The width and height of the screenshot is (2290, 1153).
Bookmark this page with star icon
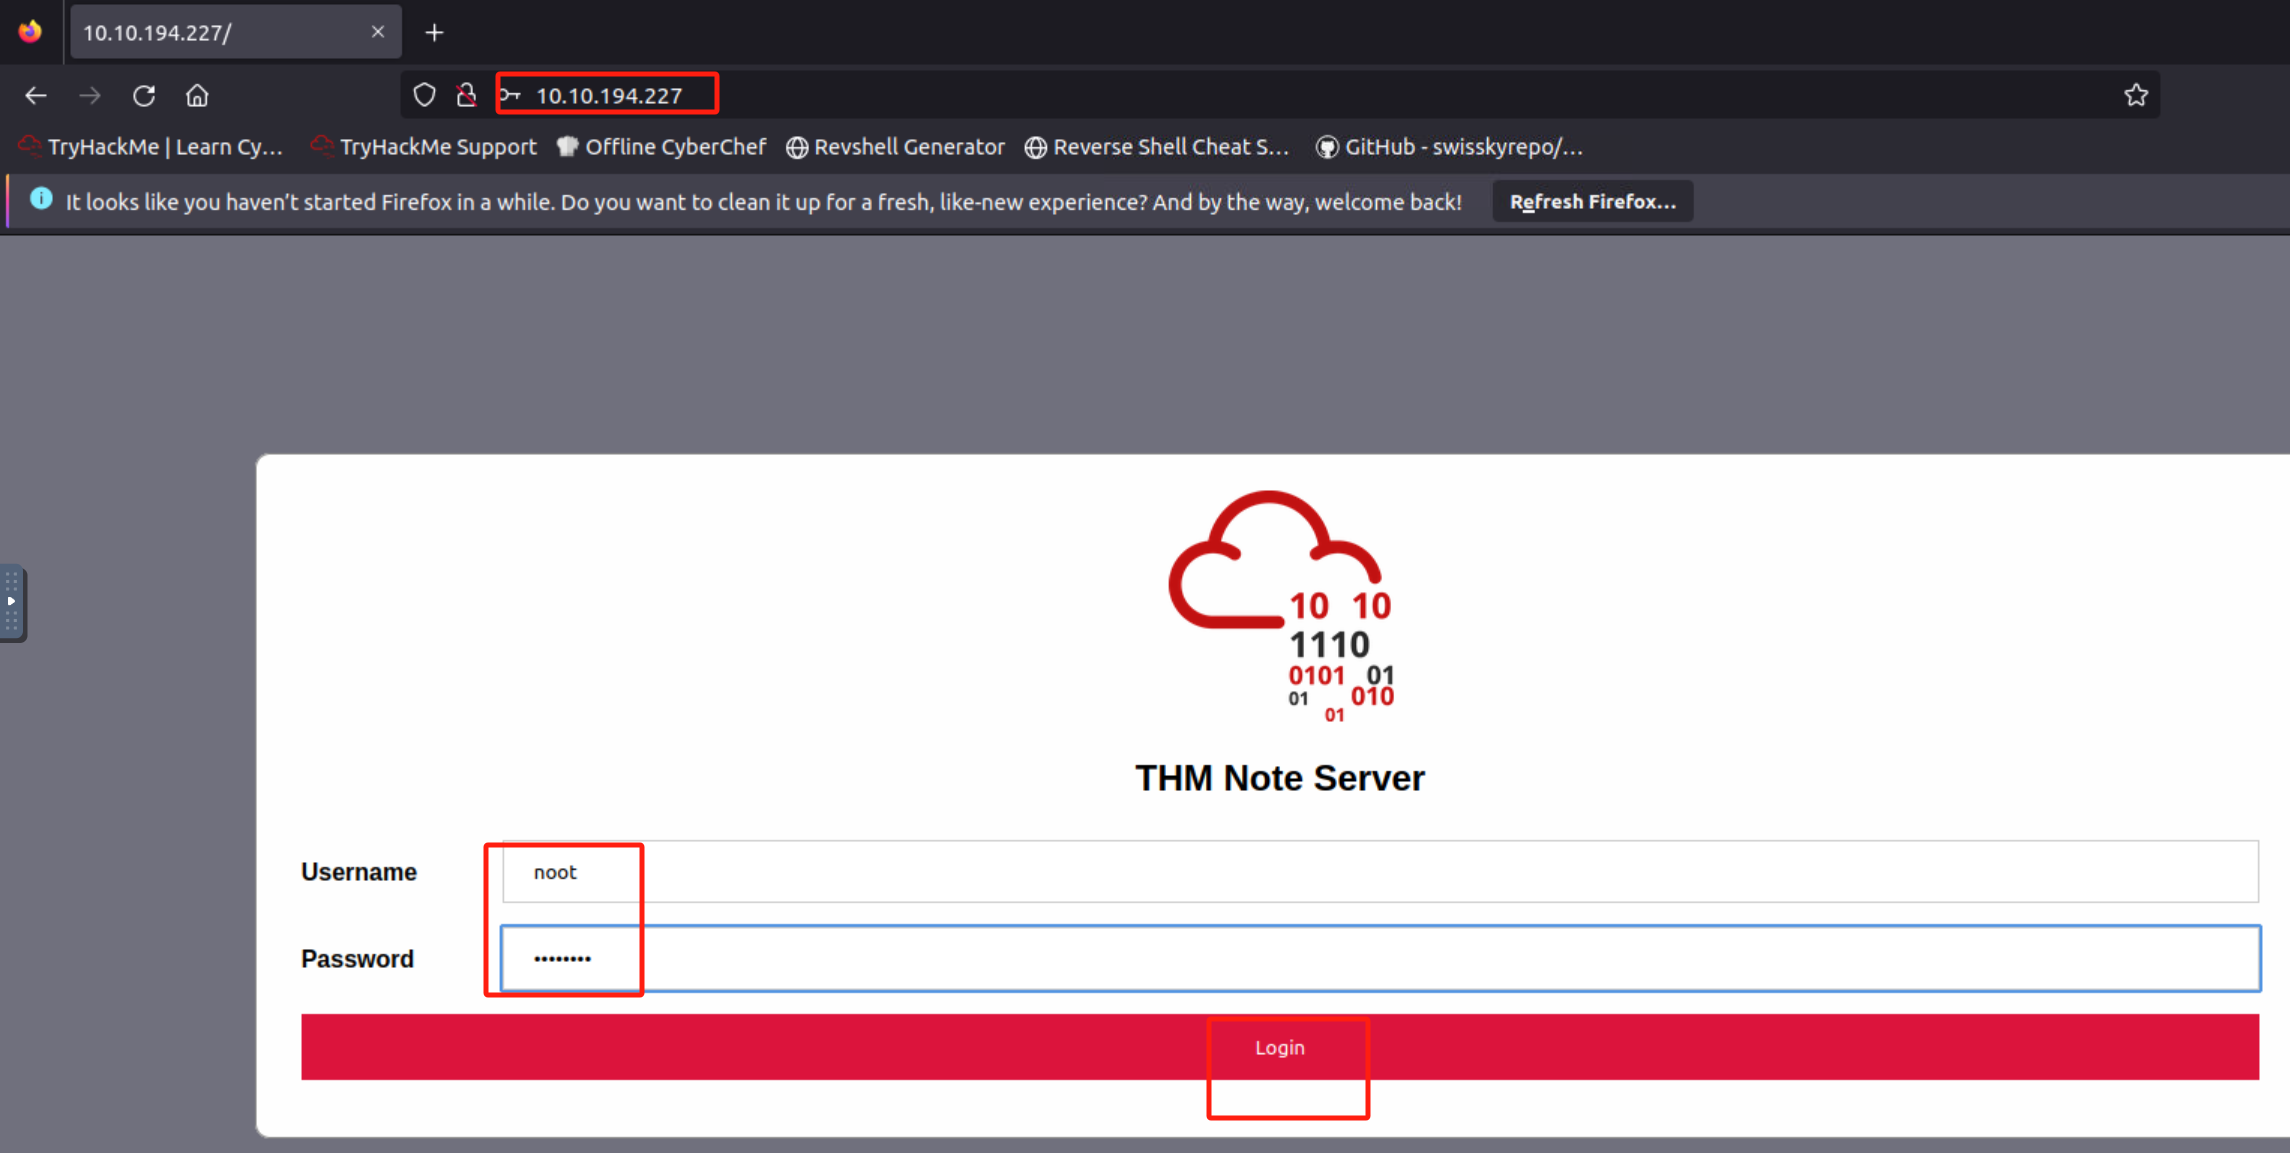tap(2136, 95)
